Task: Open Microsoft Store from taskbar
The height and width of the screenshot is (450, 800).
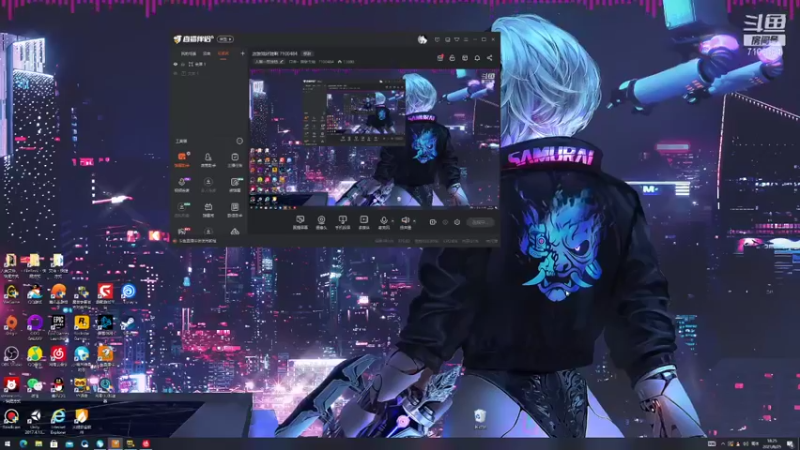Action: (54, 444)
